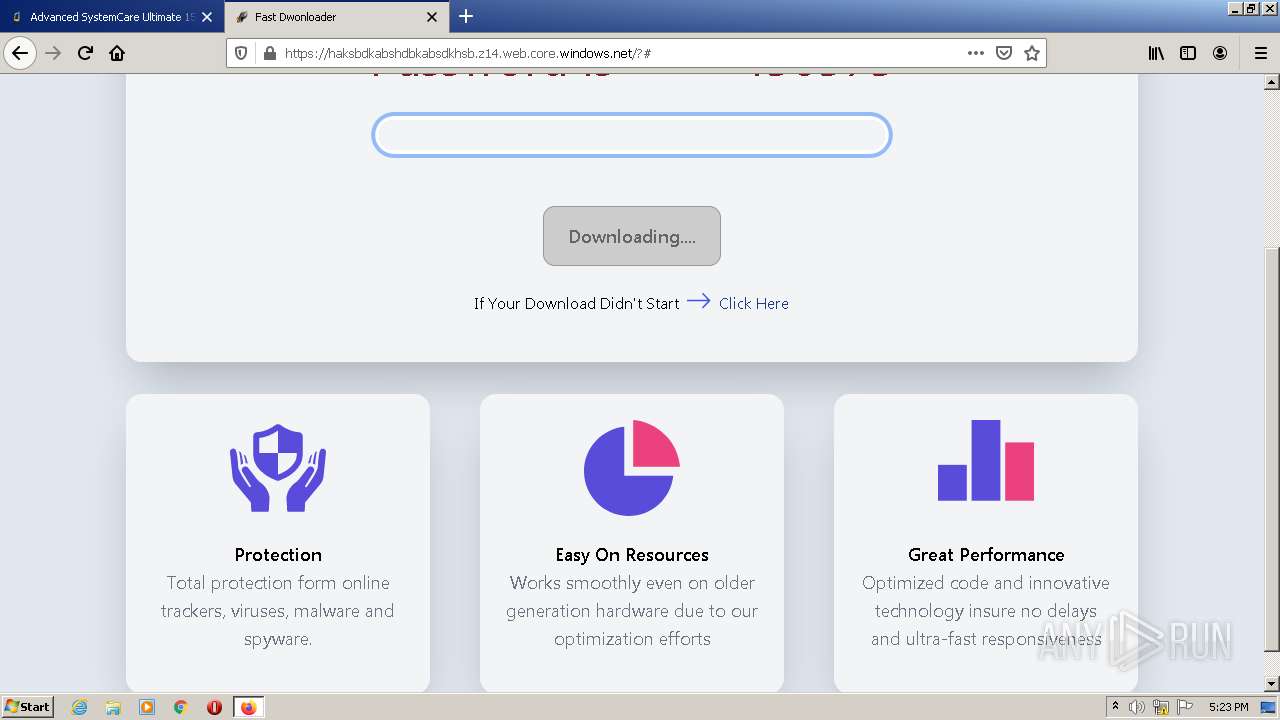This screenshot has width=1280, height=720.
Task: Click the Protection shield hands icon
Action: tap(278, 468)
